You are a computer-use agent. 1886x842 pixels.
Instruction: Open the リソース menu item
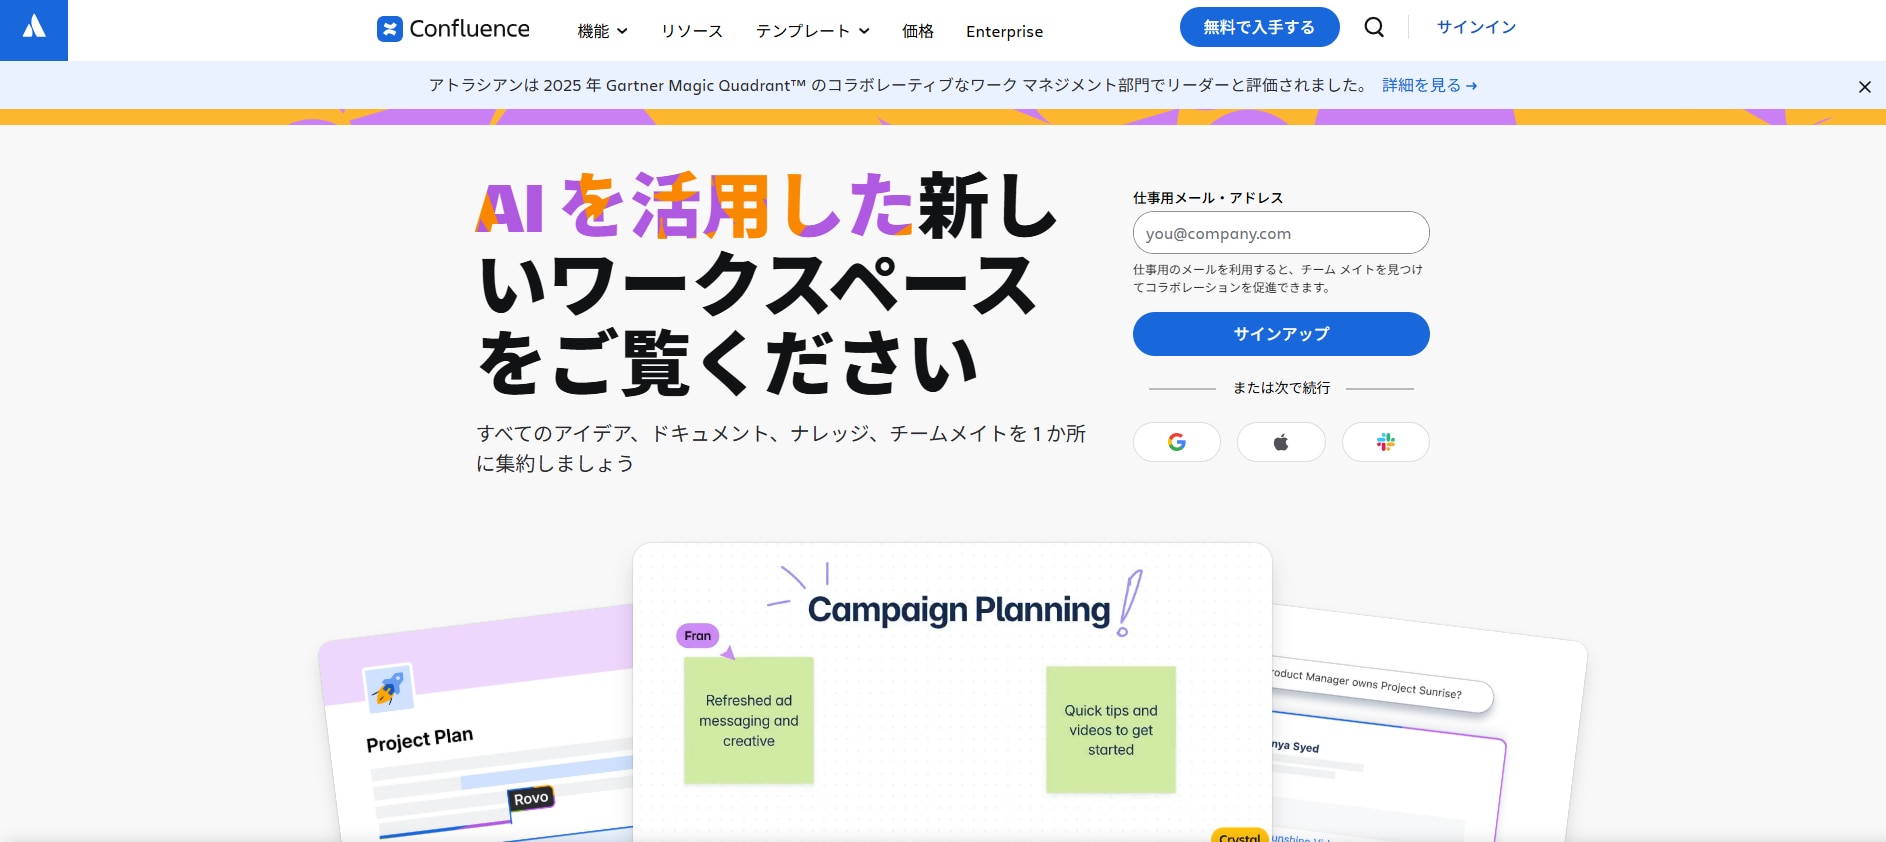click(692, 31)
